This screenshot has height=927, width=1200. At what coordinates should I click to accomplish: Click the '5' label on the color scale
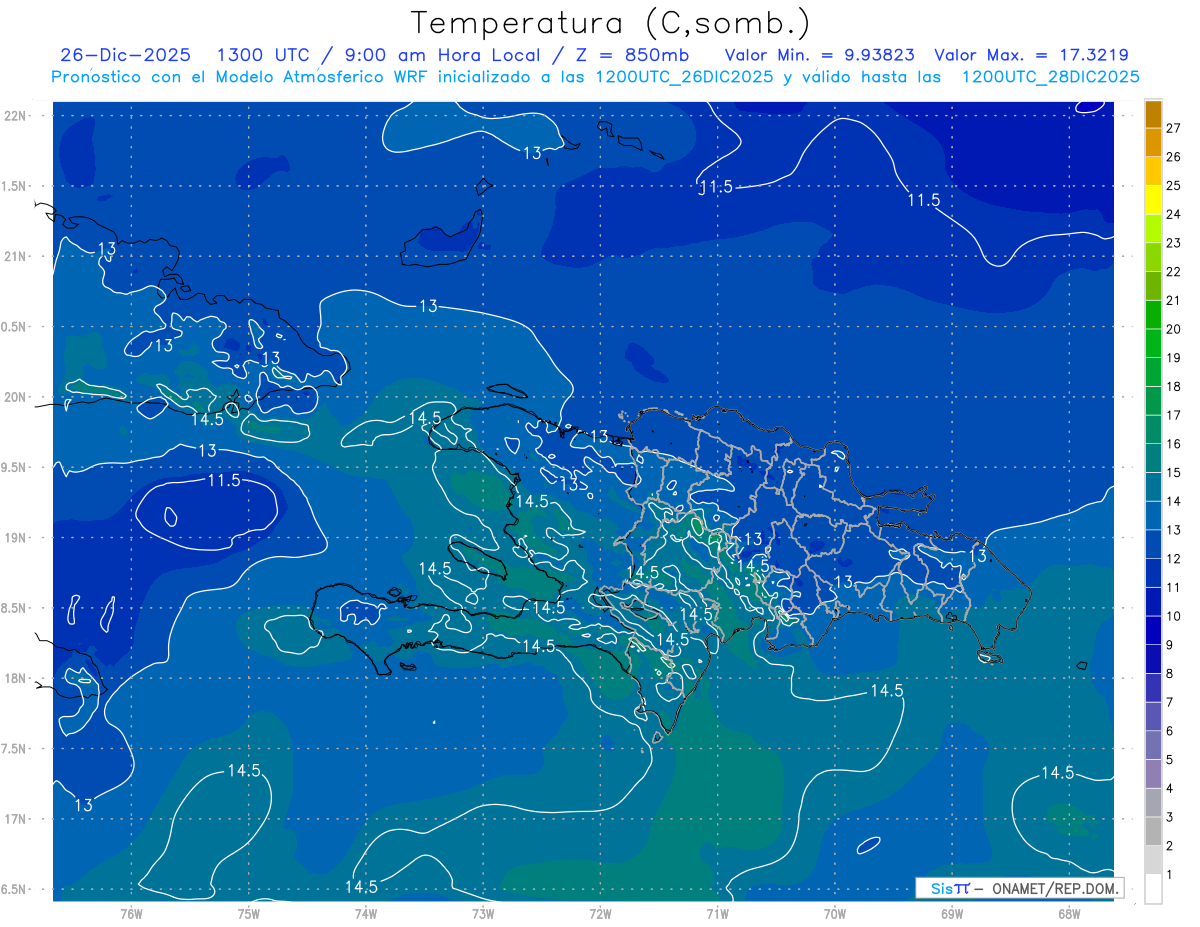1169,760
